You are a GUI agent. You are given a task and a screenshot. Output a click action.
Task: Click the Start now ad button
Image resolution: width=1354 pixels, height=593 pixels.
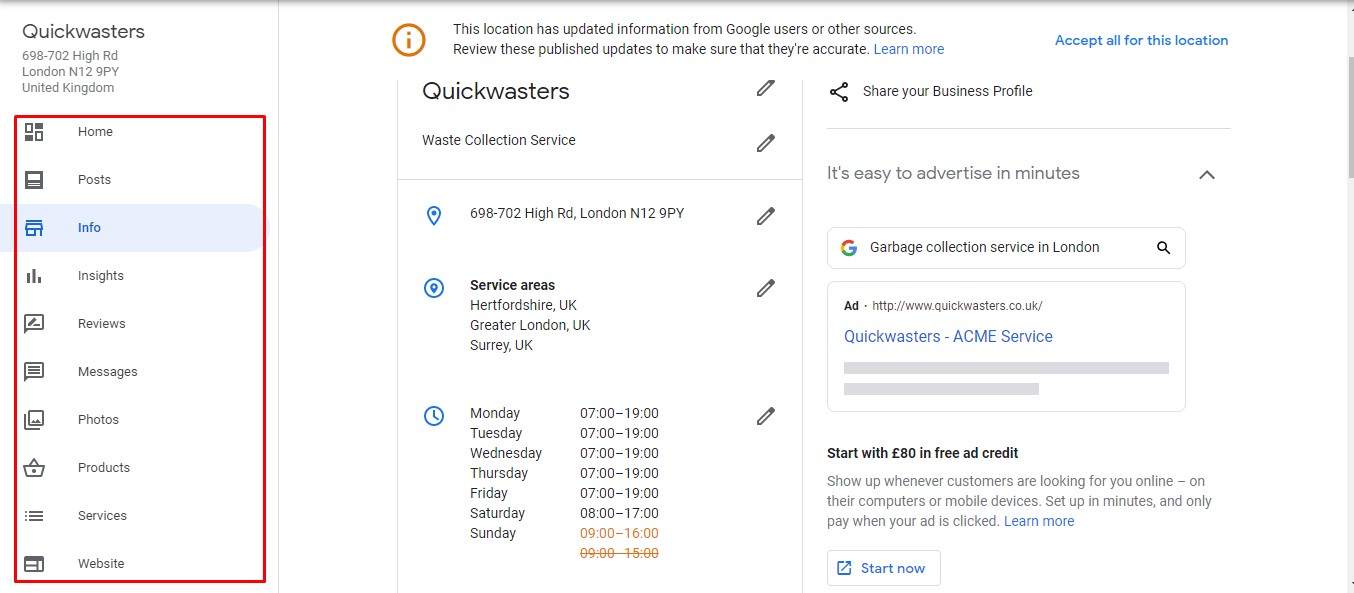pyautogui.click(x=883, y=568)
